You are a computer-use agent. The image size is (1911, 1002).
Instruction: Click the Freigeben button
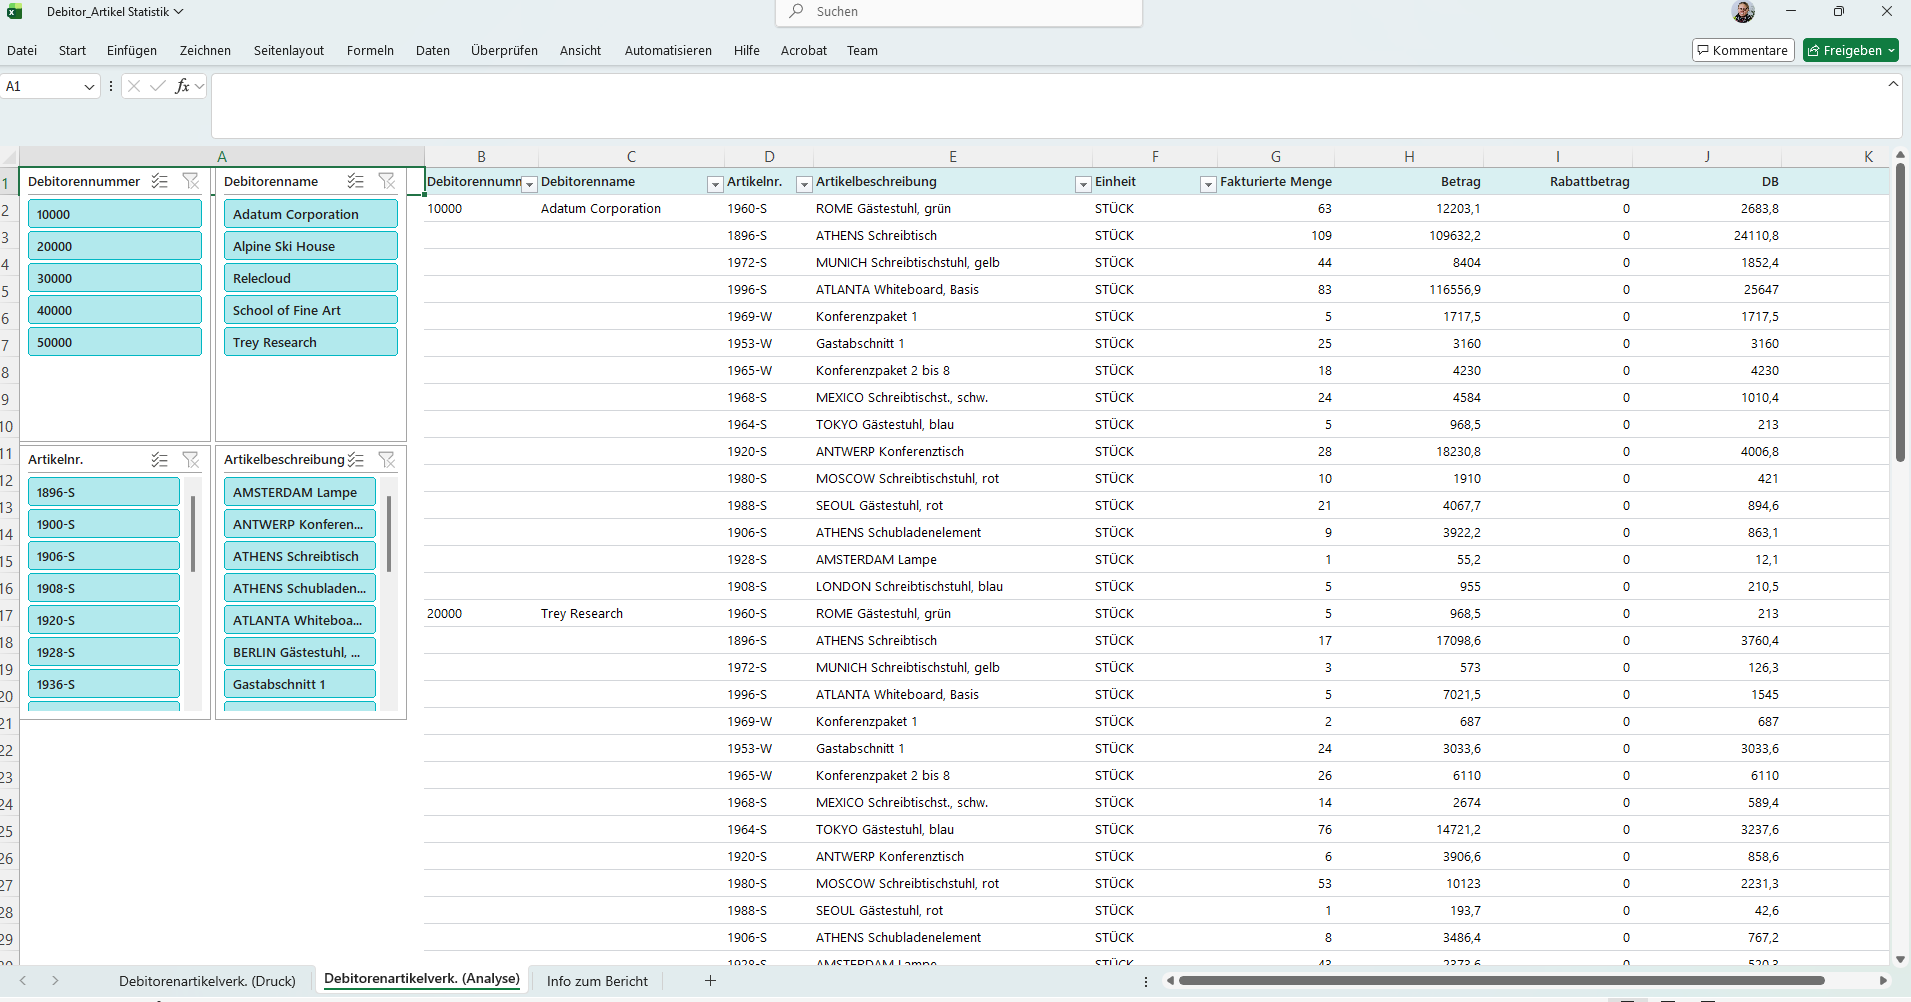(1844, 50)
